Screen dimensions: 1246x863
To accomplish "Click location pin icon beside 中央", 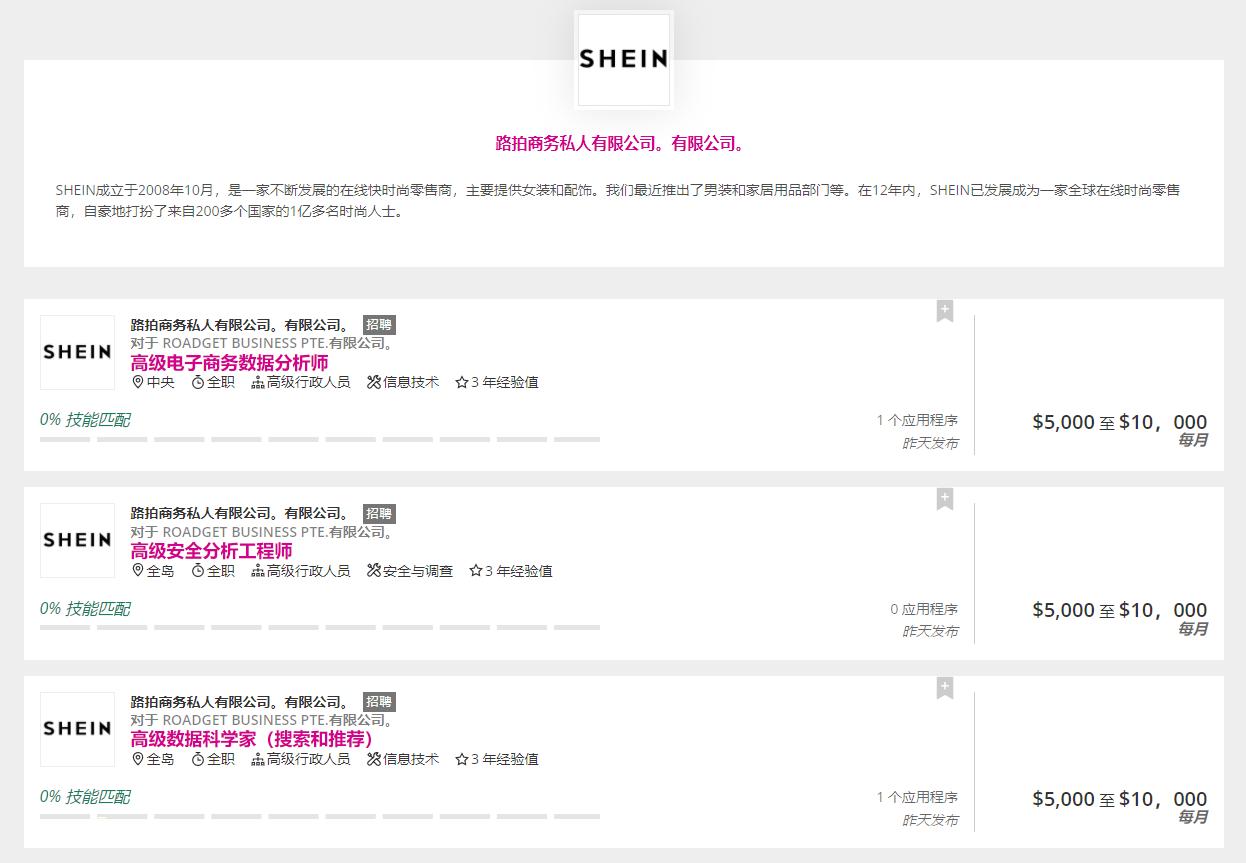I will coord(138,382).
